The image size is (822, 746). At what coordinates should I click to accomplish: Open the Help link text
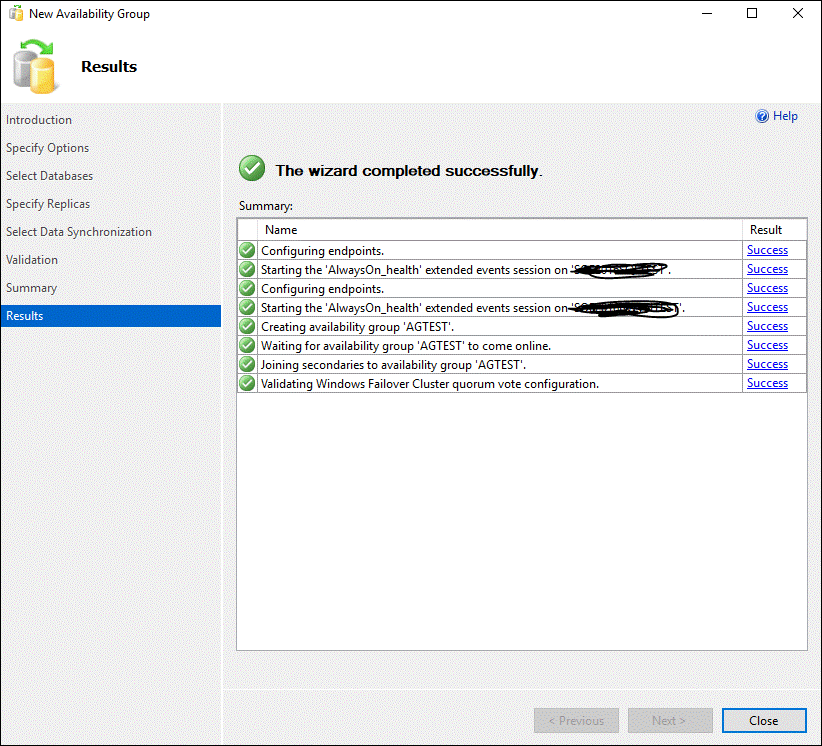[x=786, y=116]
